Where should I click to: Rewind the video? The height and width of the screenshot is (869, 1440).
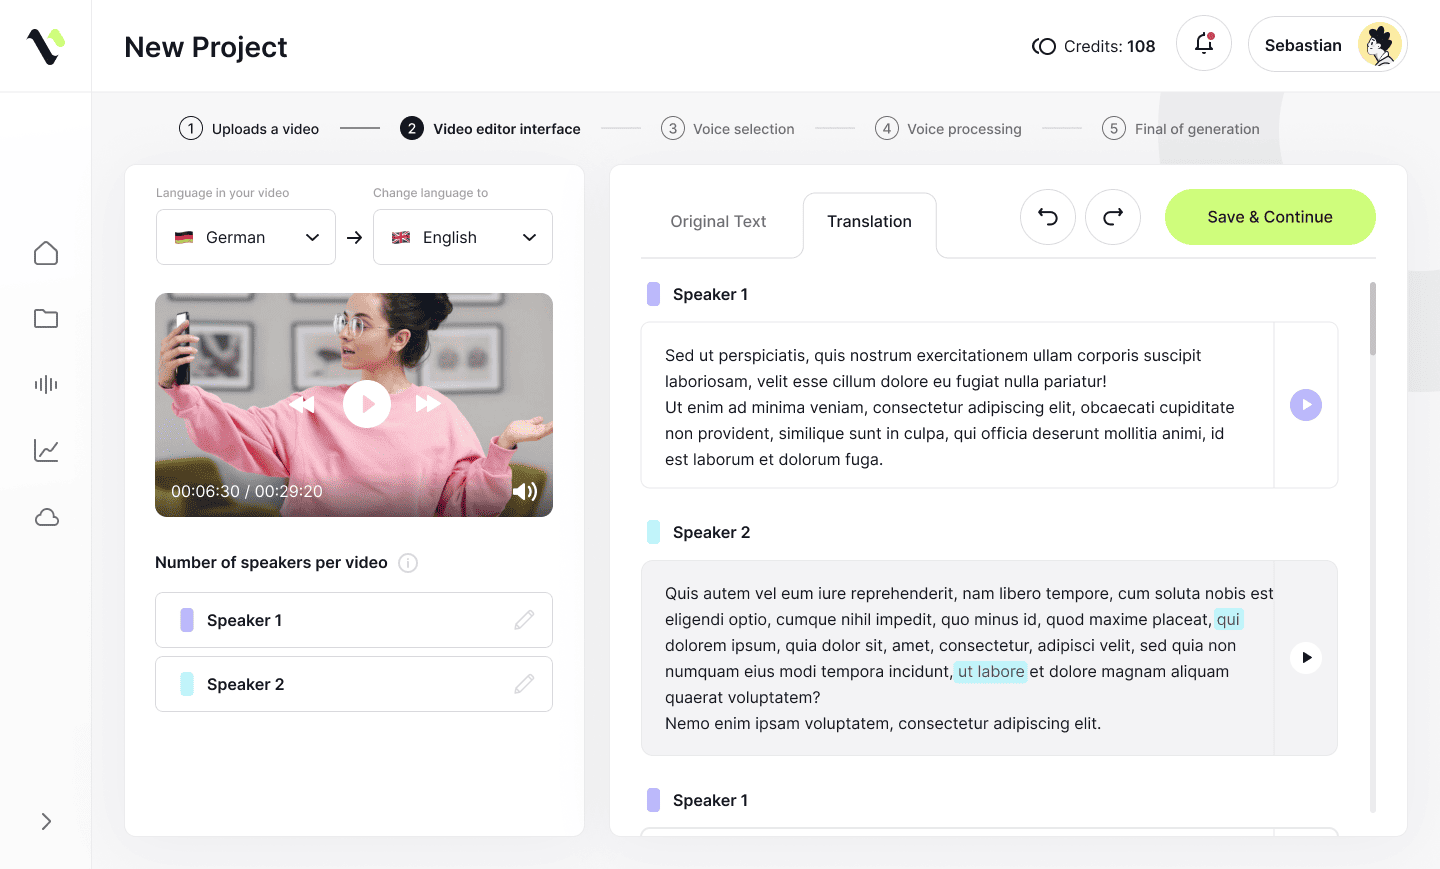302,404
